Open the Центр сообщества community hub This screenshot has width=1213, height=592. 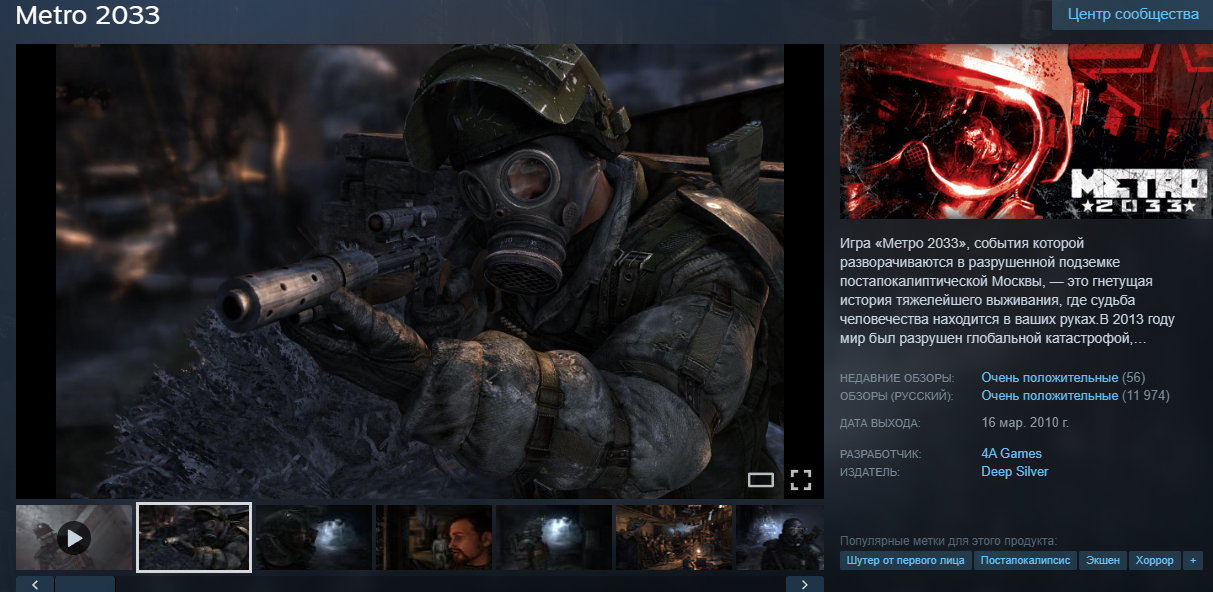pyautogui.click(x=1132, y=15)
